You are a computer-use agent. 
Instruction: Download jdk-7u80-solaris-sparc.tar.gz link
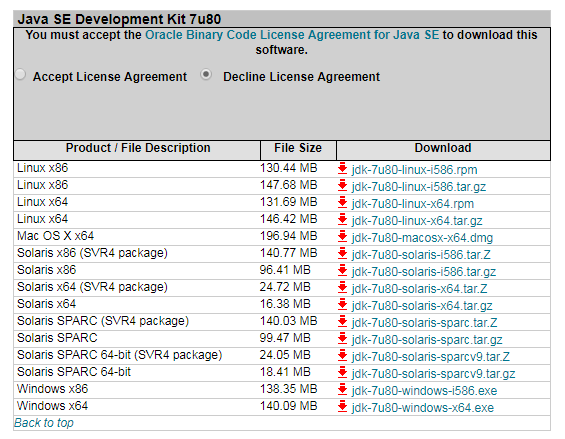[x=427, y=340]
